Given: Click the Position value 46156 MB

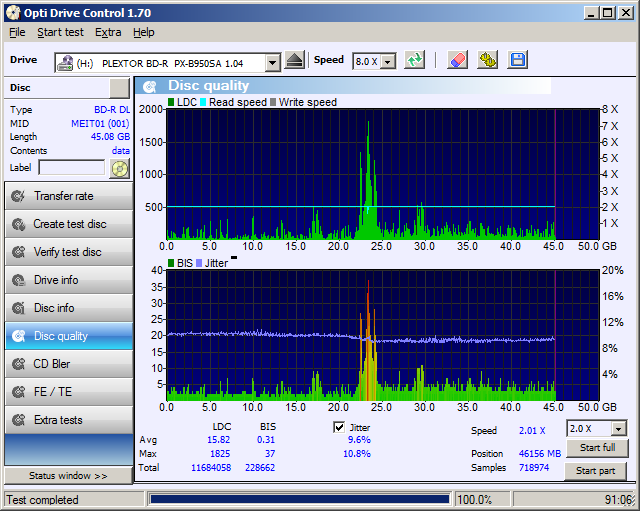Looking at the screenshot, I should (540, 454).
